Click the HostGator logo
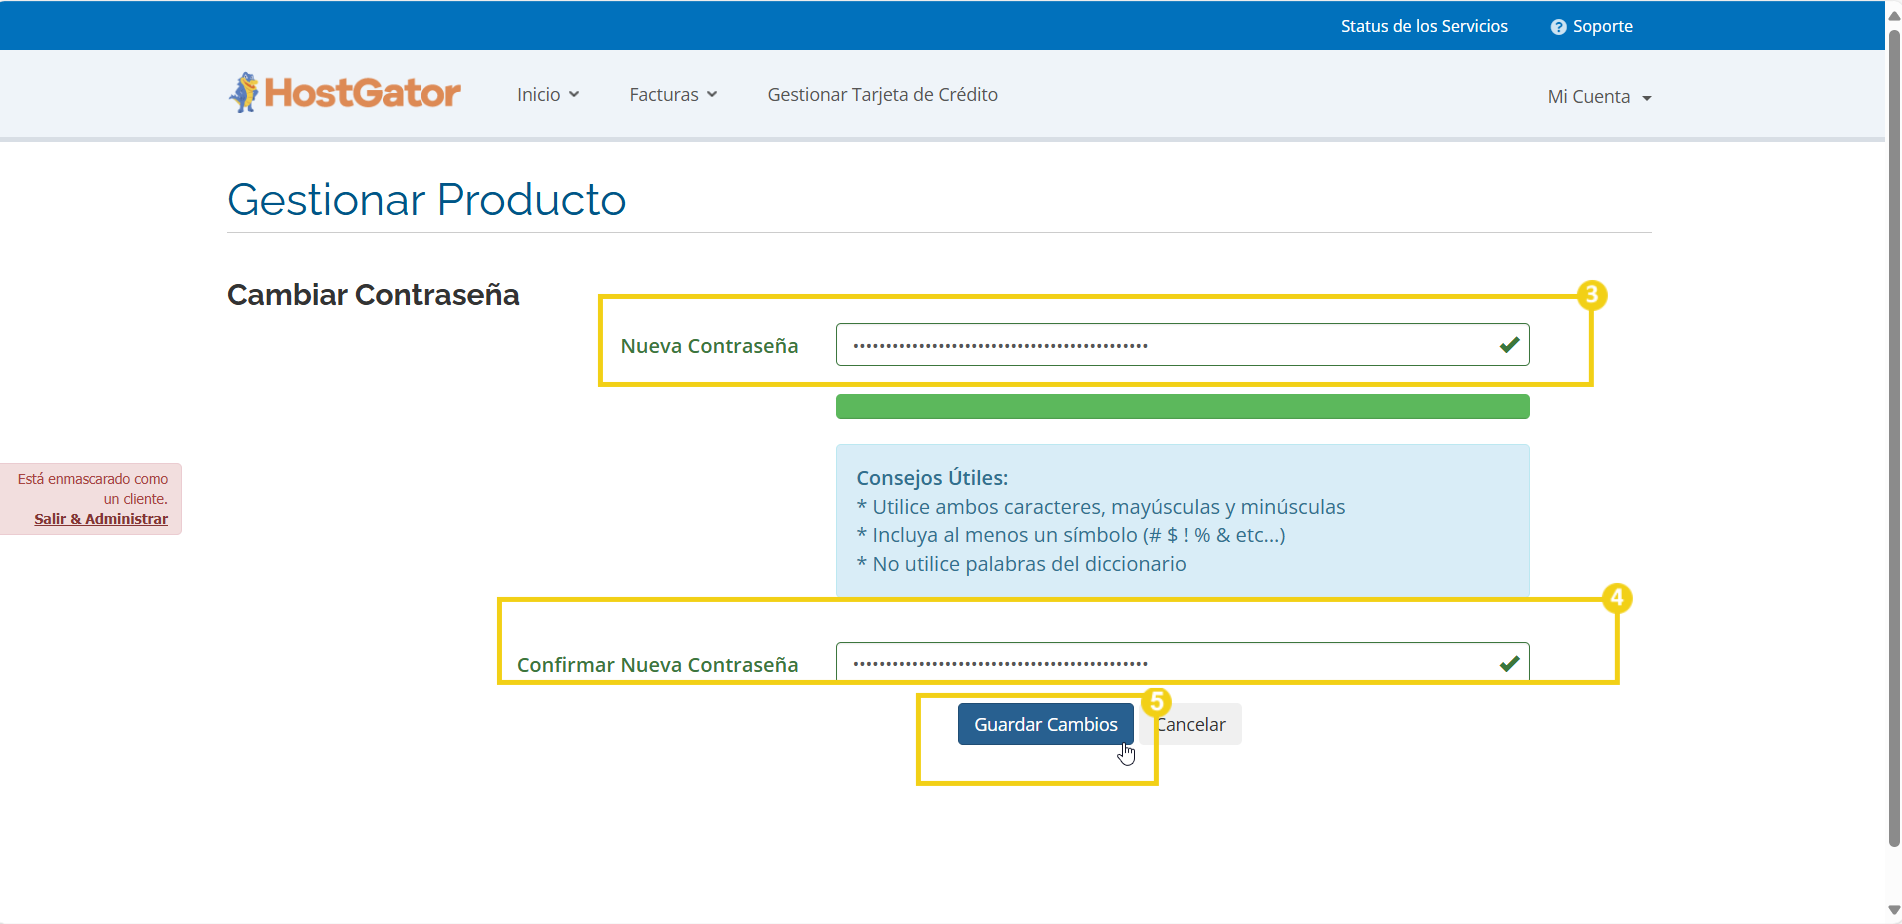 pos(344,93)
